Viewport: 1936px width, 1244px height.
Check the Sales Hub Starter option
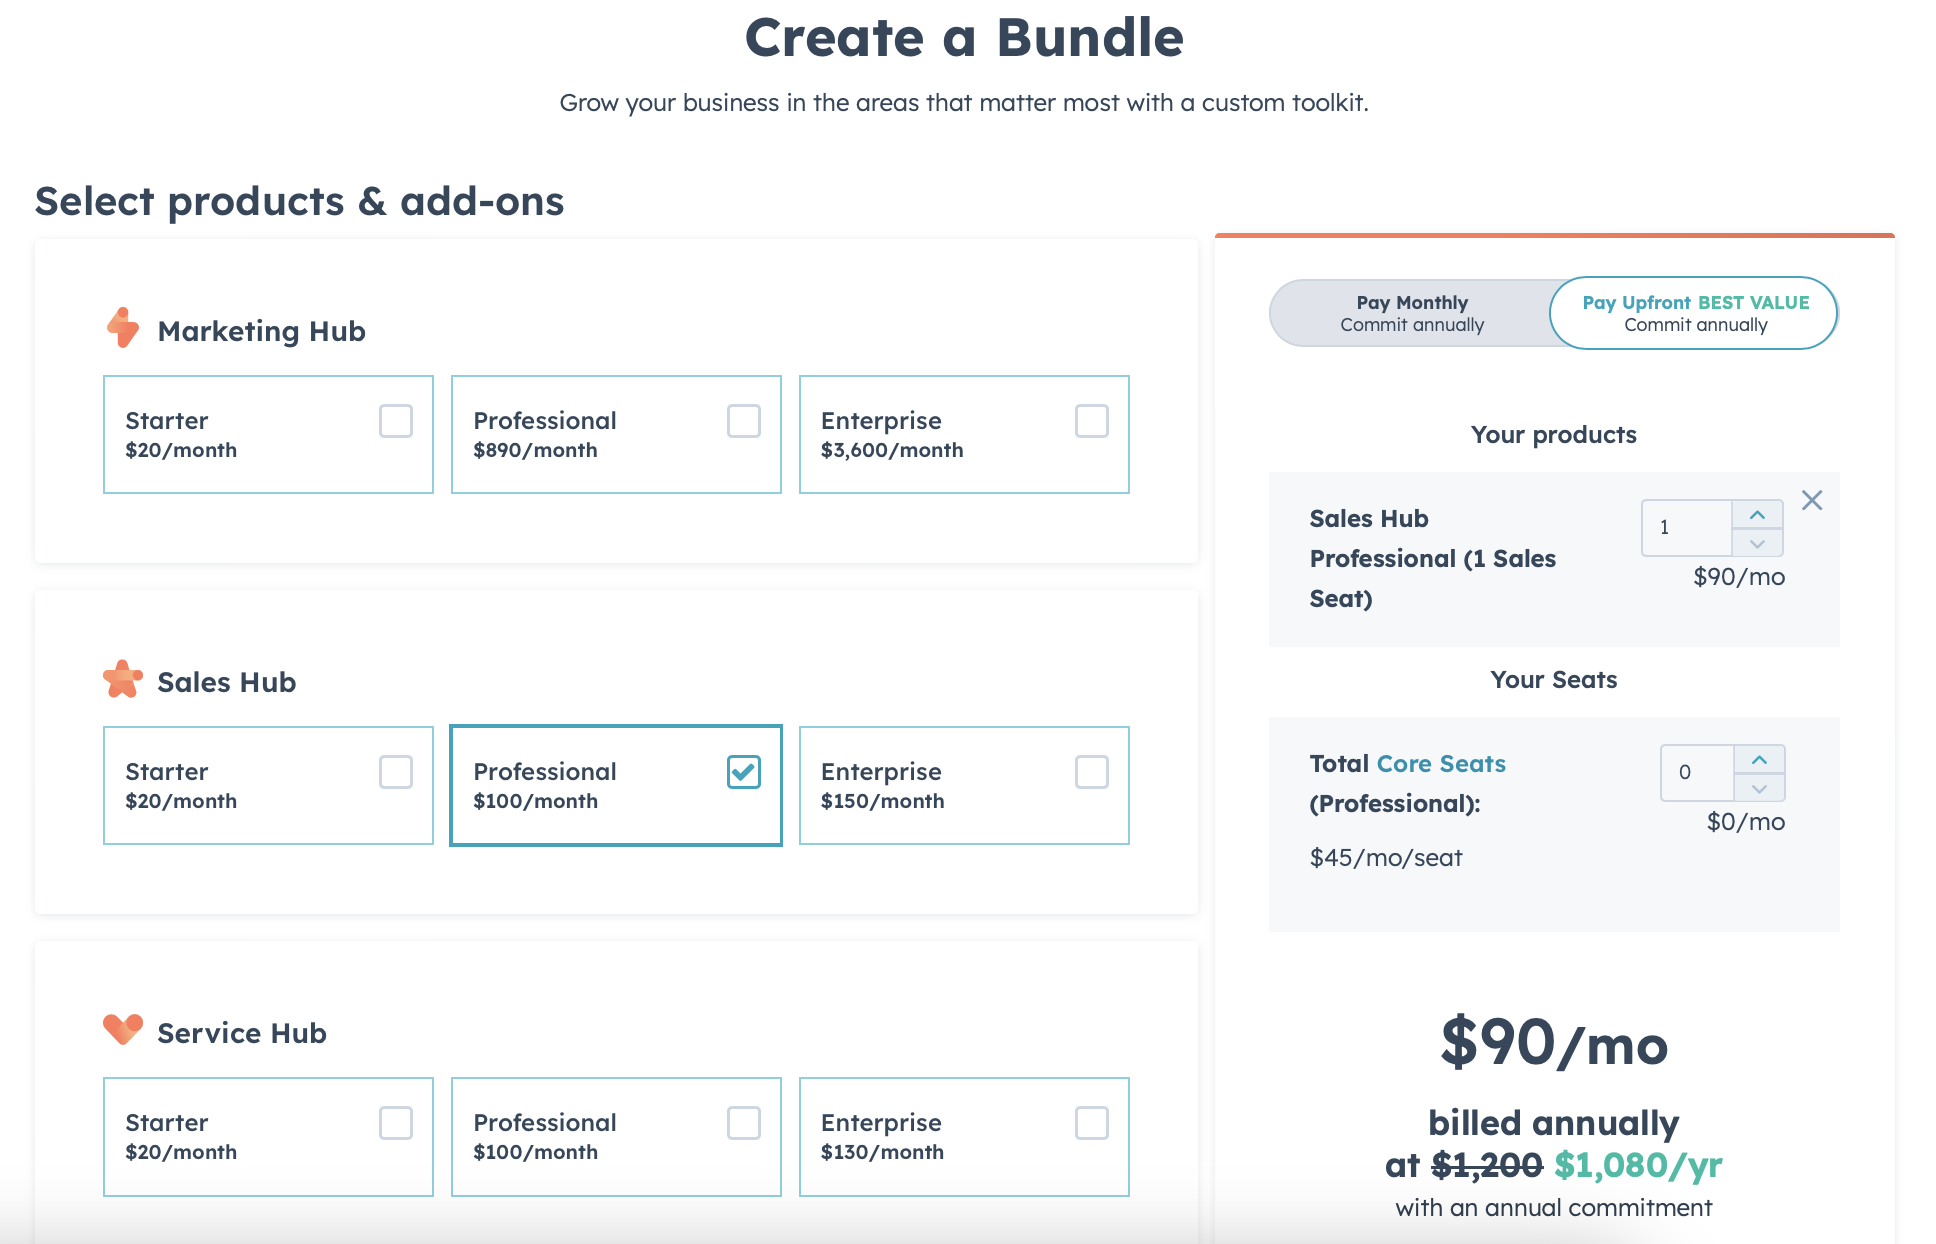[395, 772]
